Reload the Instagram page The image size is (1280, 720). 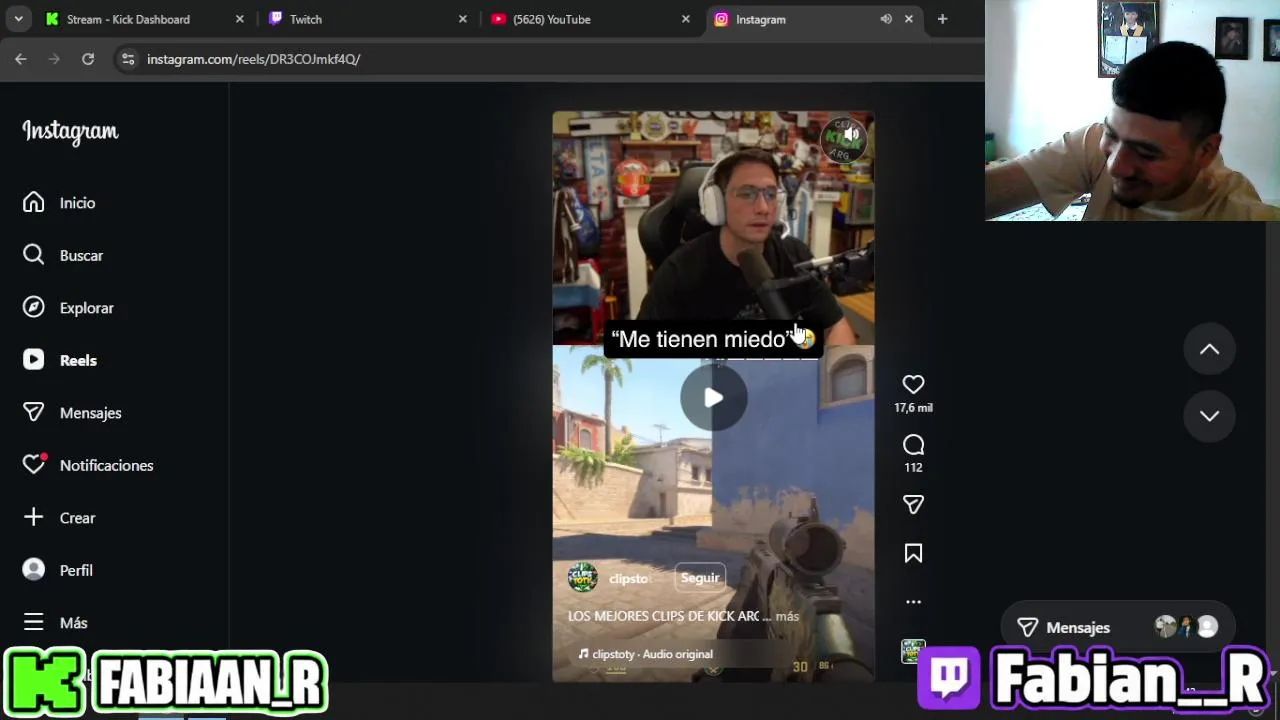[88, 59]
